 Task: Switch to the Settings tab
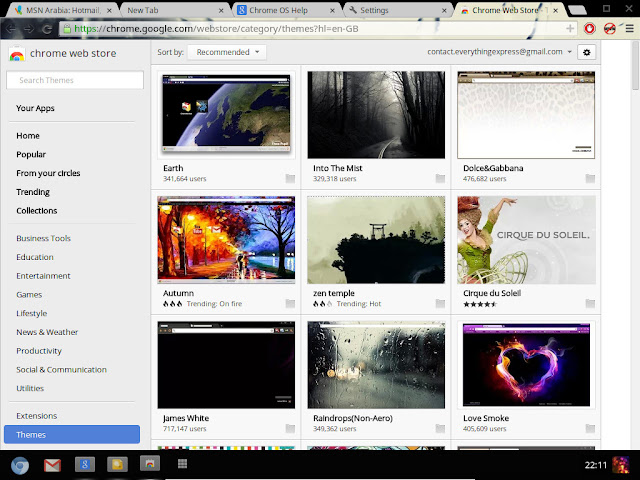[x=397, y=10]
